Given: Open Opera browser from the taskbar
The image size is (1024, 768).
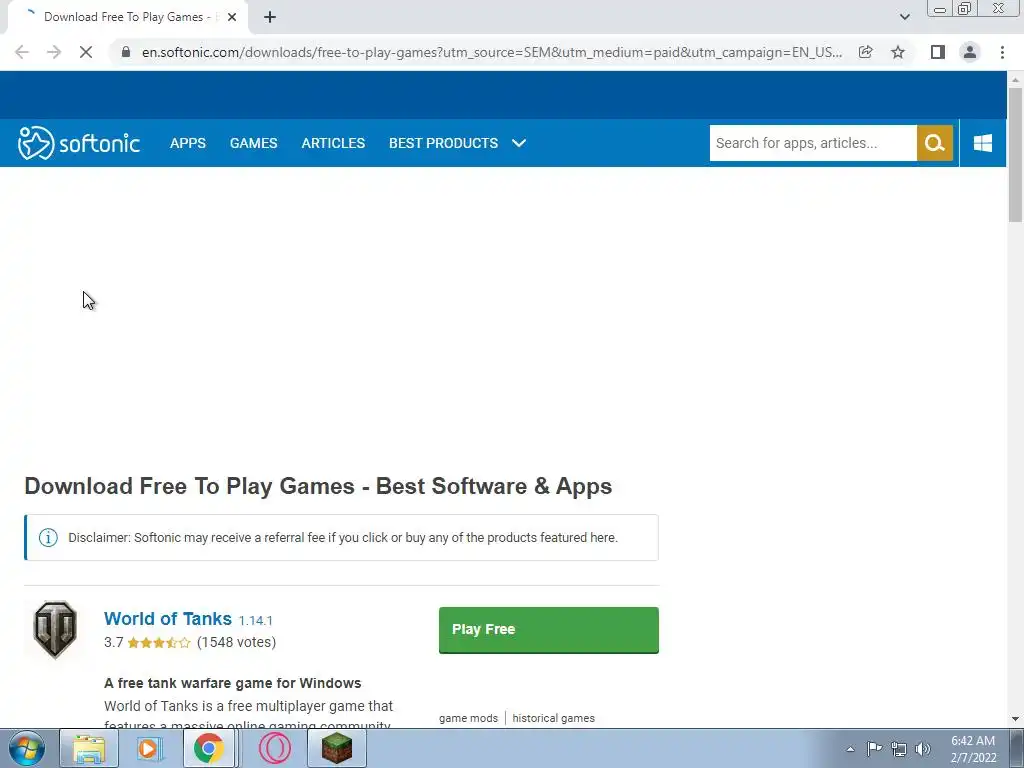Looking at the screenshot, I should [x=275, y=748].
